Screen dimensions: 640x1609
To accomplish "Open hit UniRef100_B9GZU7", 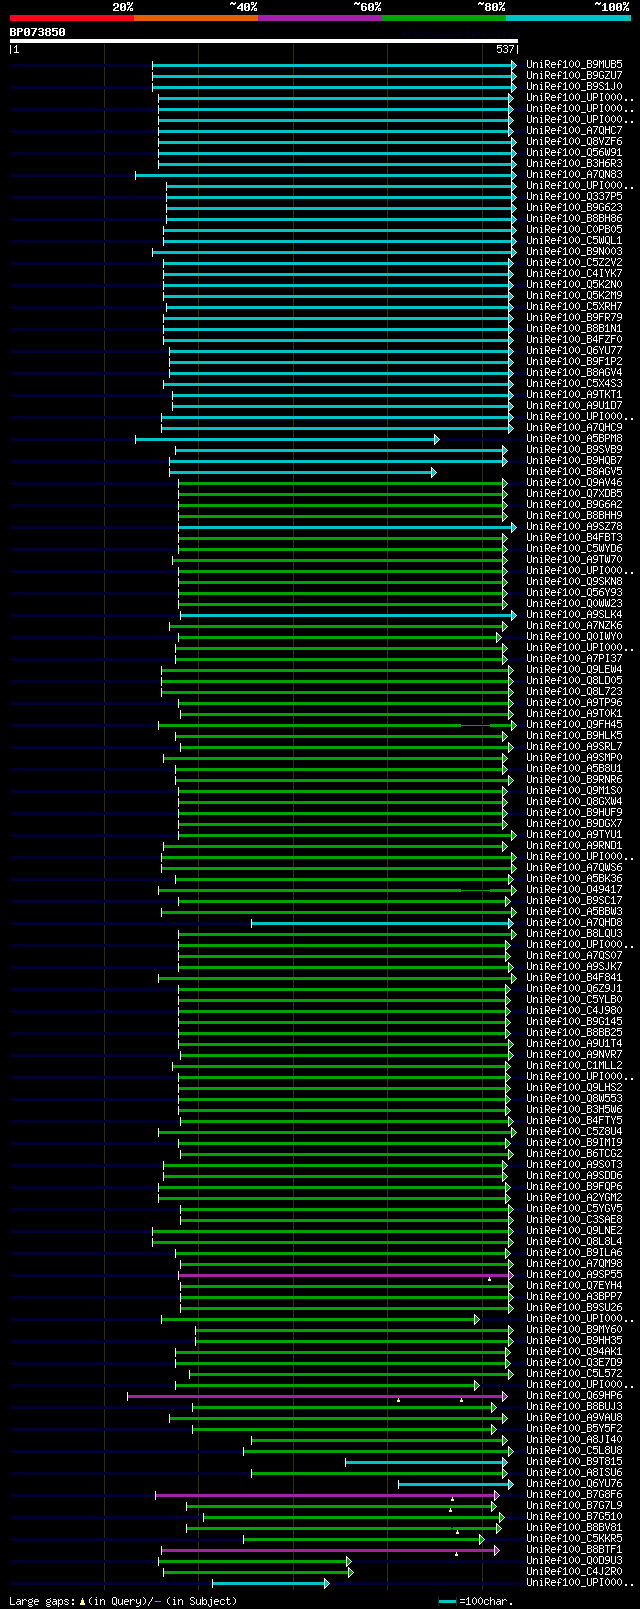I will pos(574,75).
